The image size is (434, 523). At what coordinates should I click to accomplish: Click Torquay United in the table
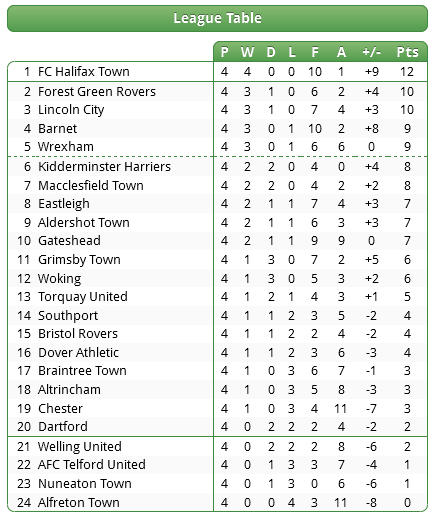pos(83,297)
